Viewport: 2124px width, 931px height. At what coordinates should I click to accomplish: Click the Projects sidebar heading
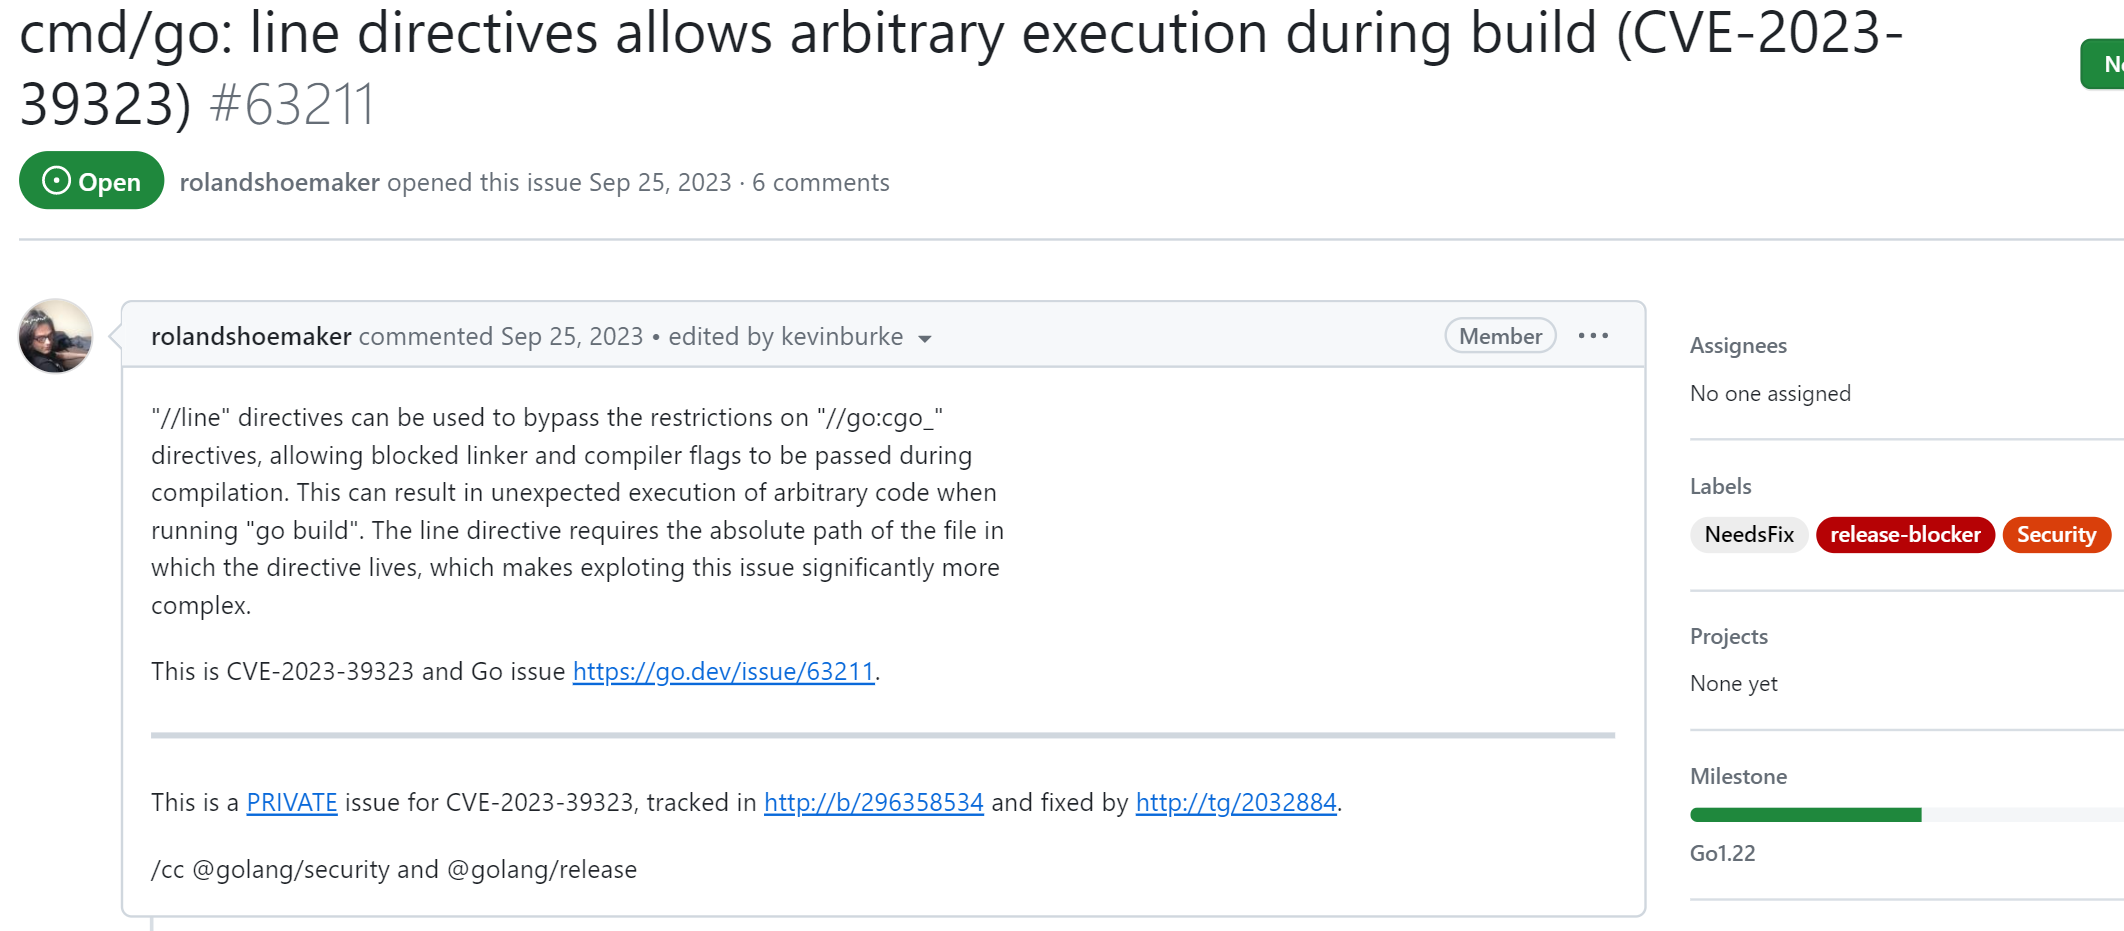[x=1728, y=637]
